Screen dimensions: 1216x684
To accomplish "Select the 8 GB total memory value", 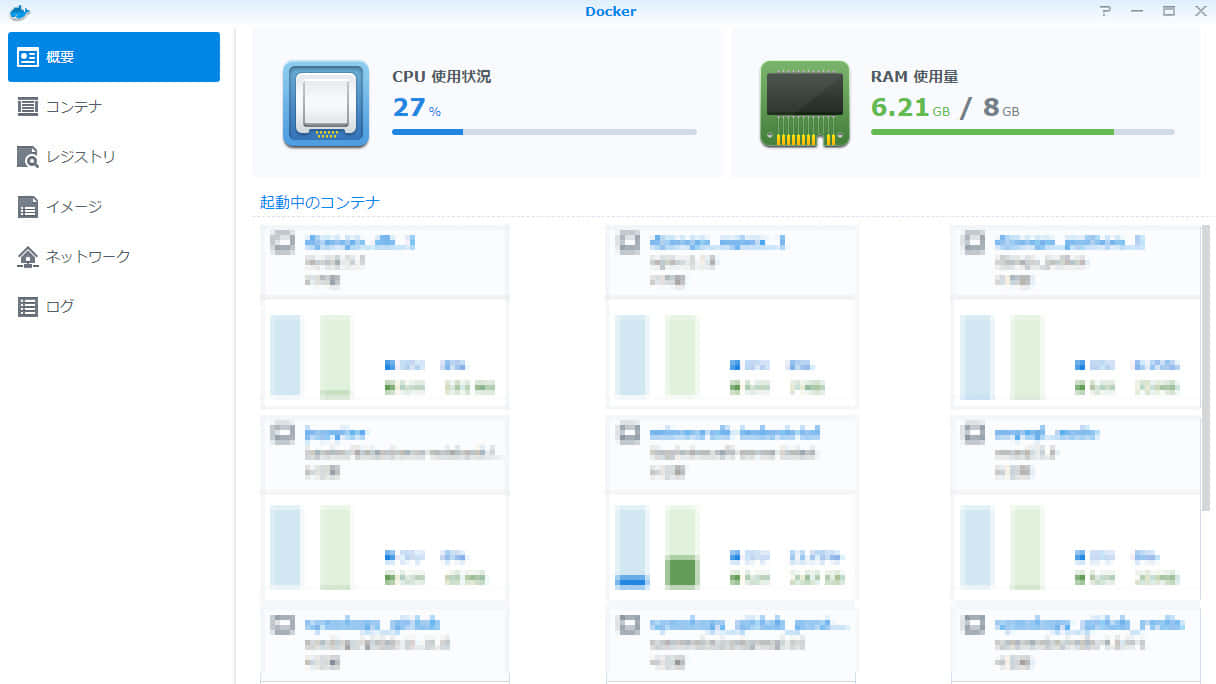I will [1001, 107].
